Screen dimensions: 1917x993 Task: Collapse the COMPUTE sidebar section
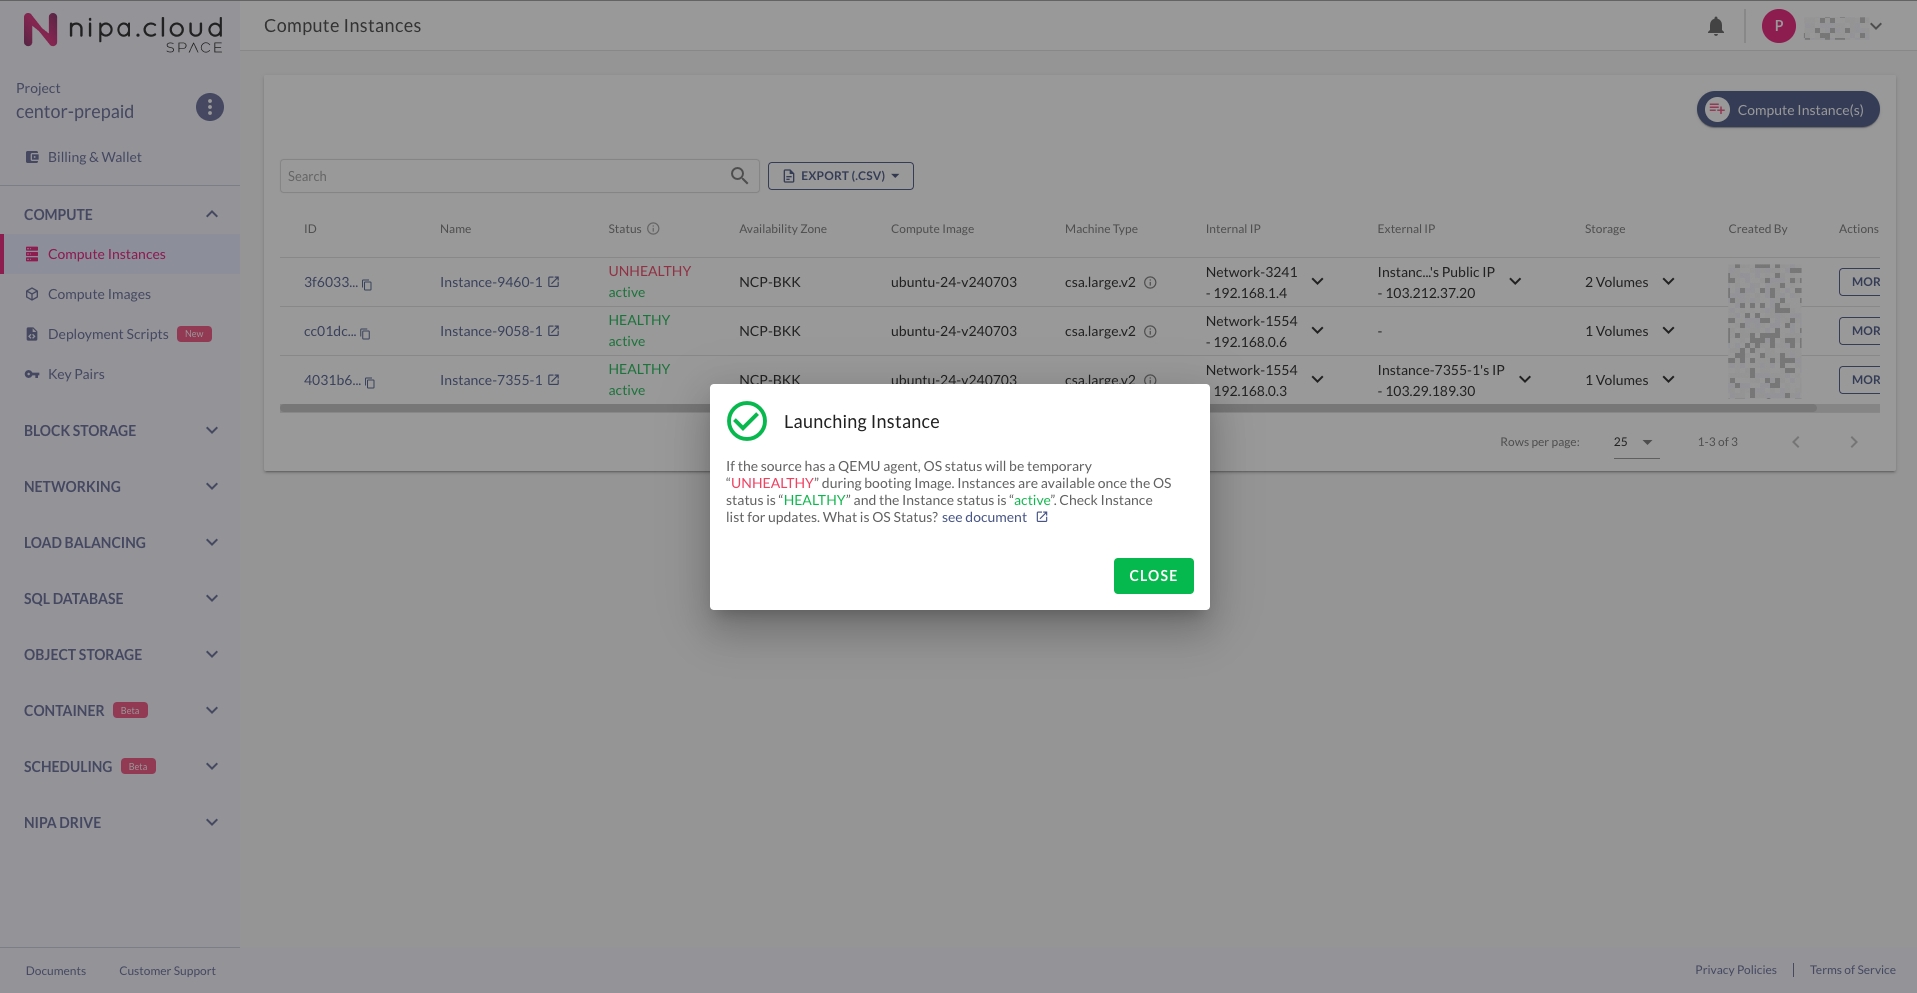211,215
